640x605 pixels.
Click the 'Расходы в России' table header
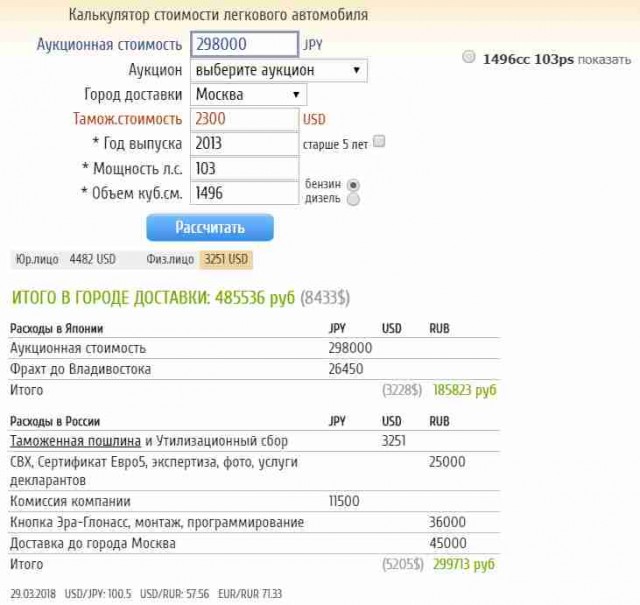(55, 421)
